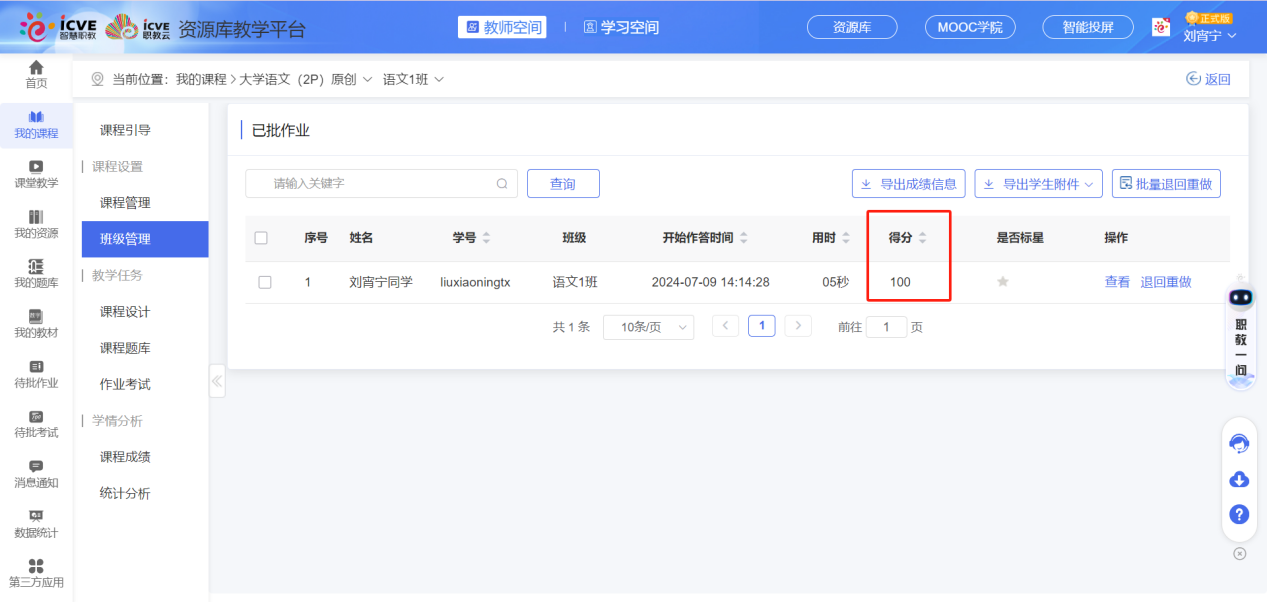Click the 请输入关键字 keyword input field
1267x602 pixels.
coord(381,183)
